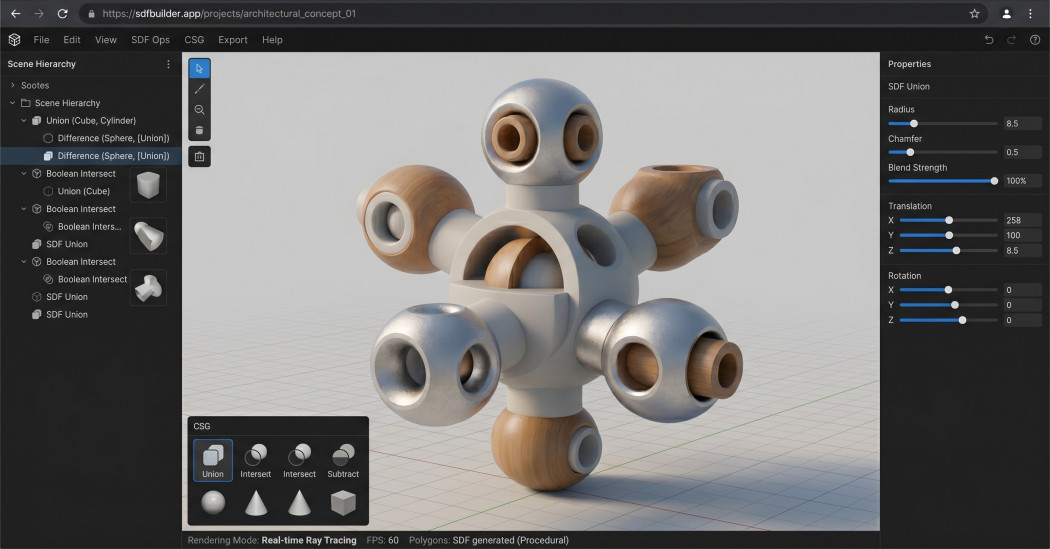
Task: Expand the Sootes tree node
Action: [x=12, y=85]
